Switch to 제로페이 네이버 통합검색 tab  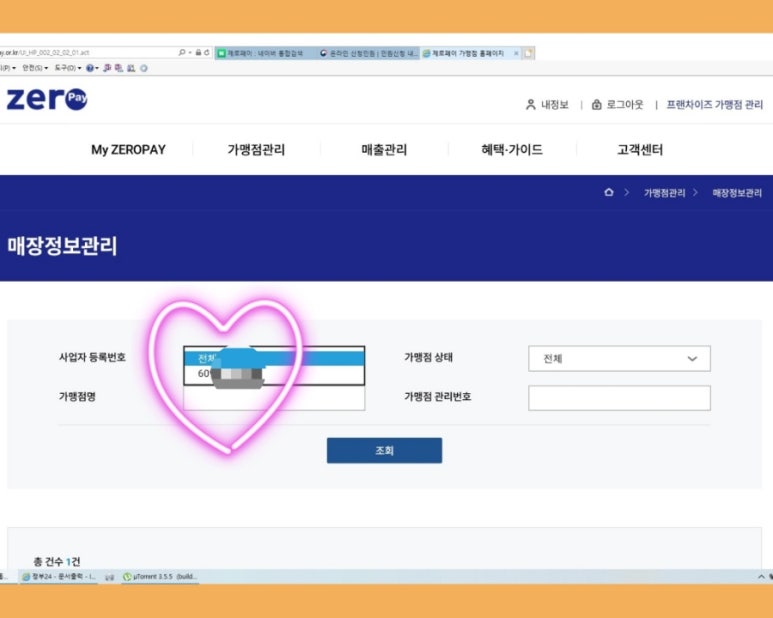tap(264, 53)
